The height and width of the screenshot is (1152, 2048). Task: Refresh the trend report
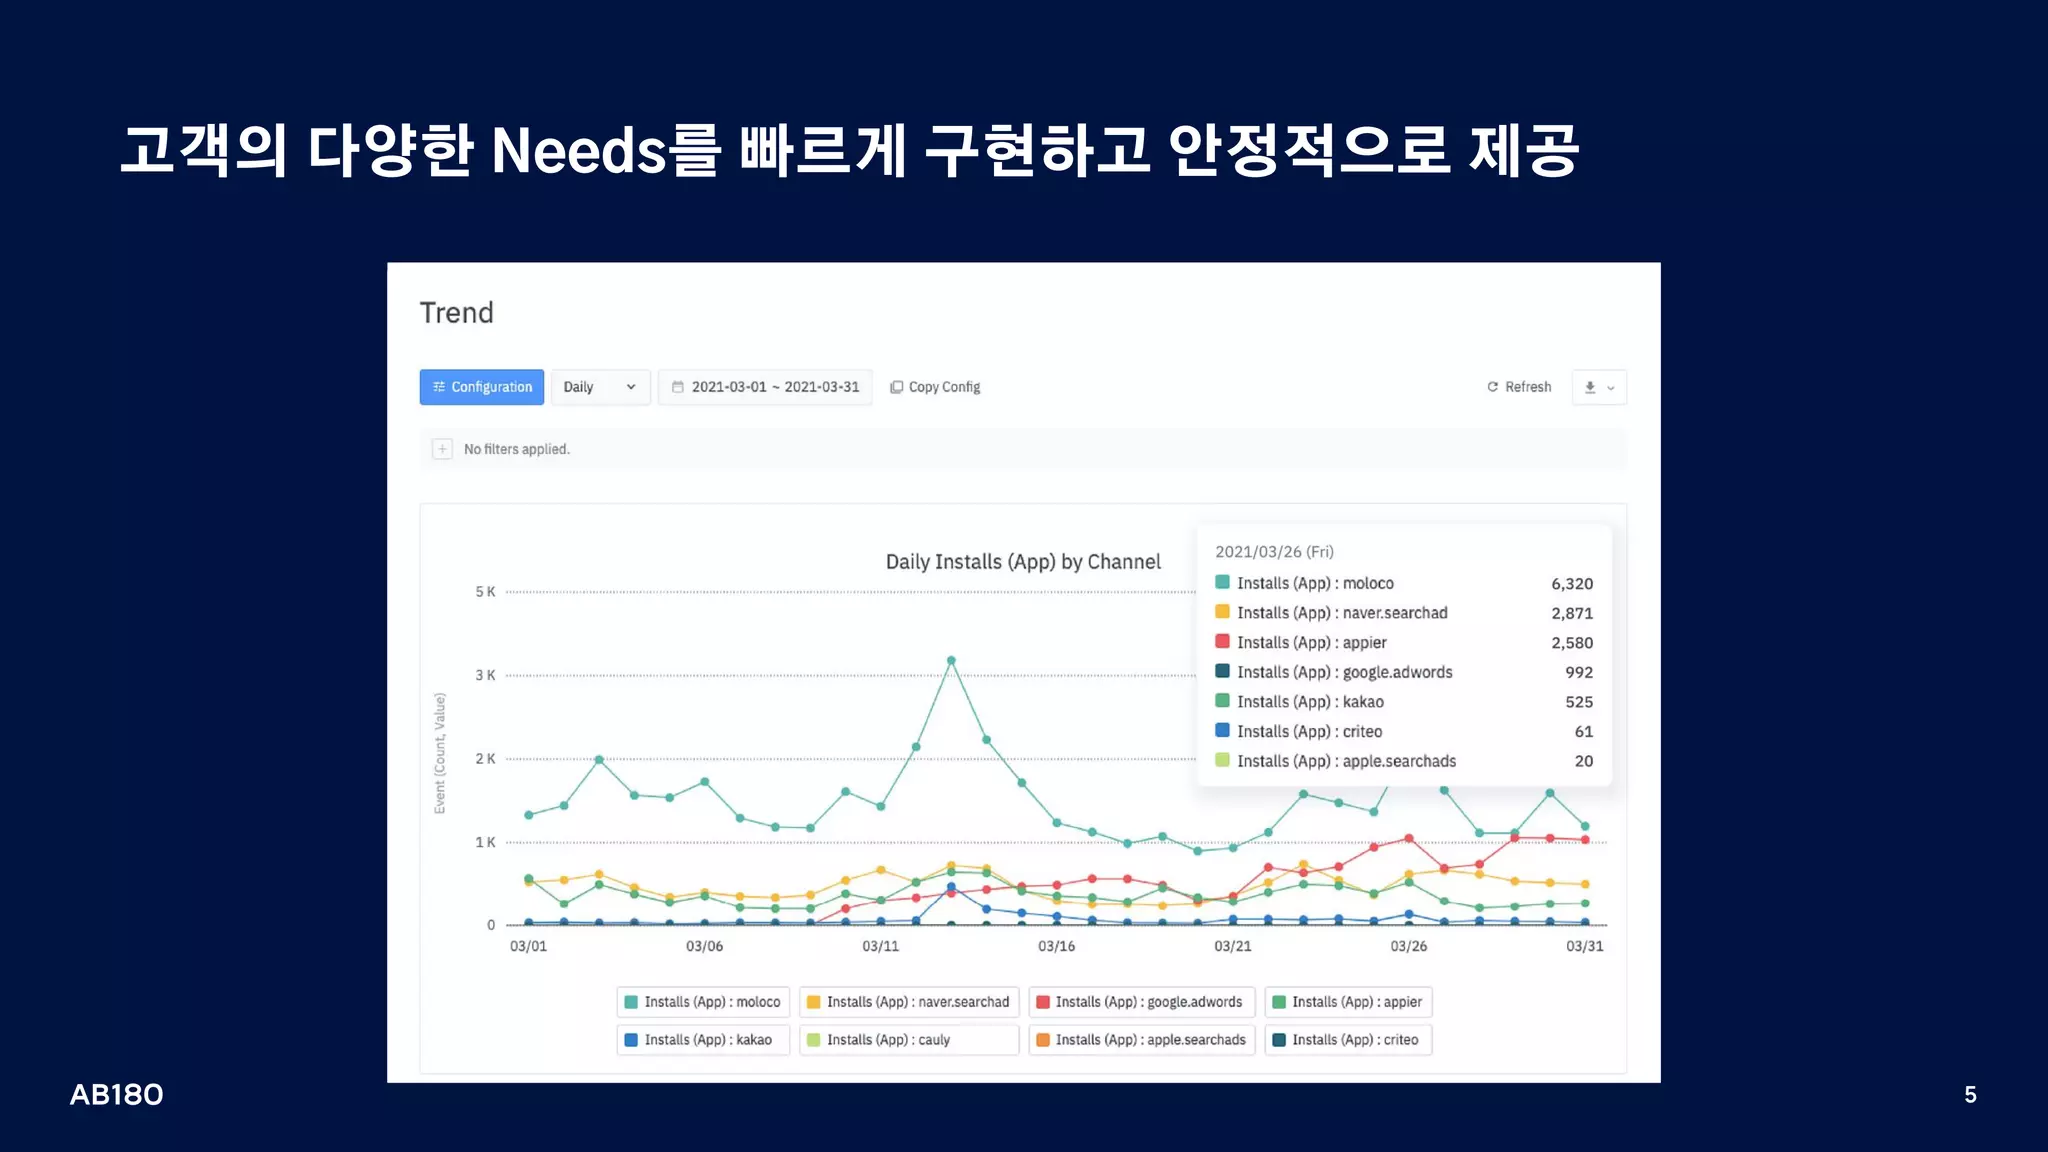point(1519,387)
